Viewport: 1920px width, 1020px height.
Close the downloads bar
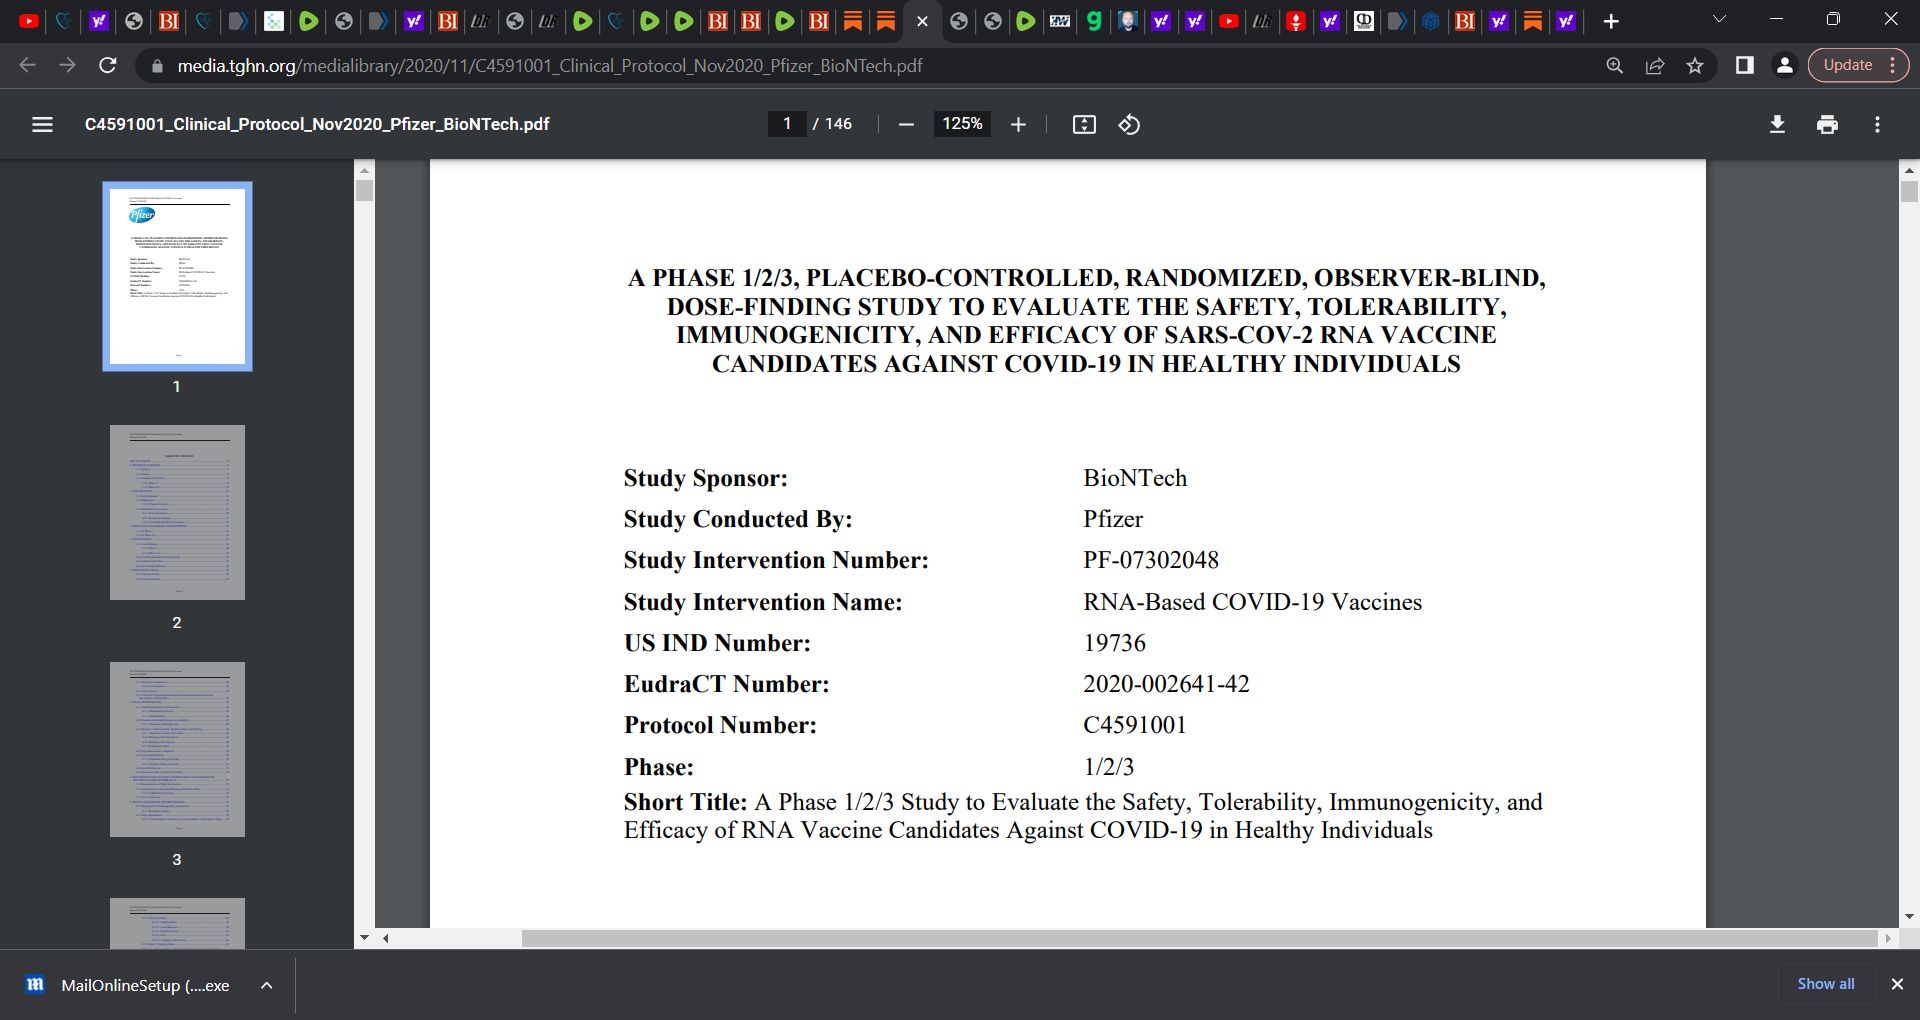pos(1897,984)
